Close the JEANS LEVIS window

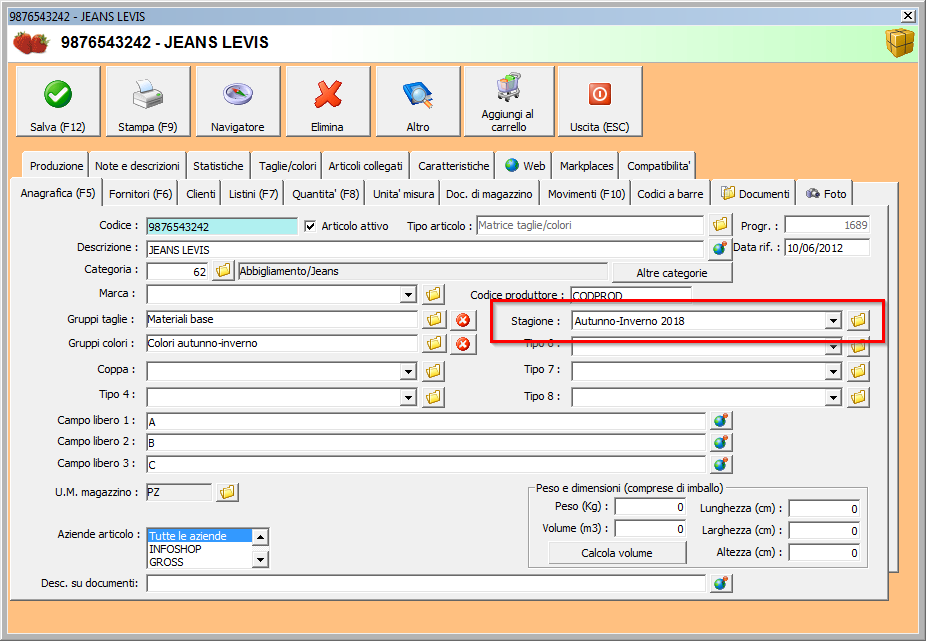coord(908,16)
